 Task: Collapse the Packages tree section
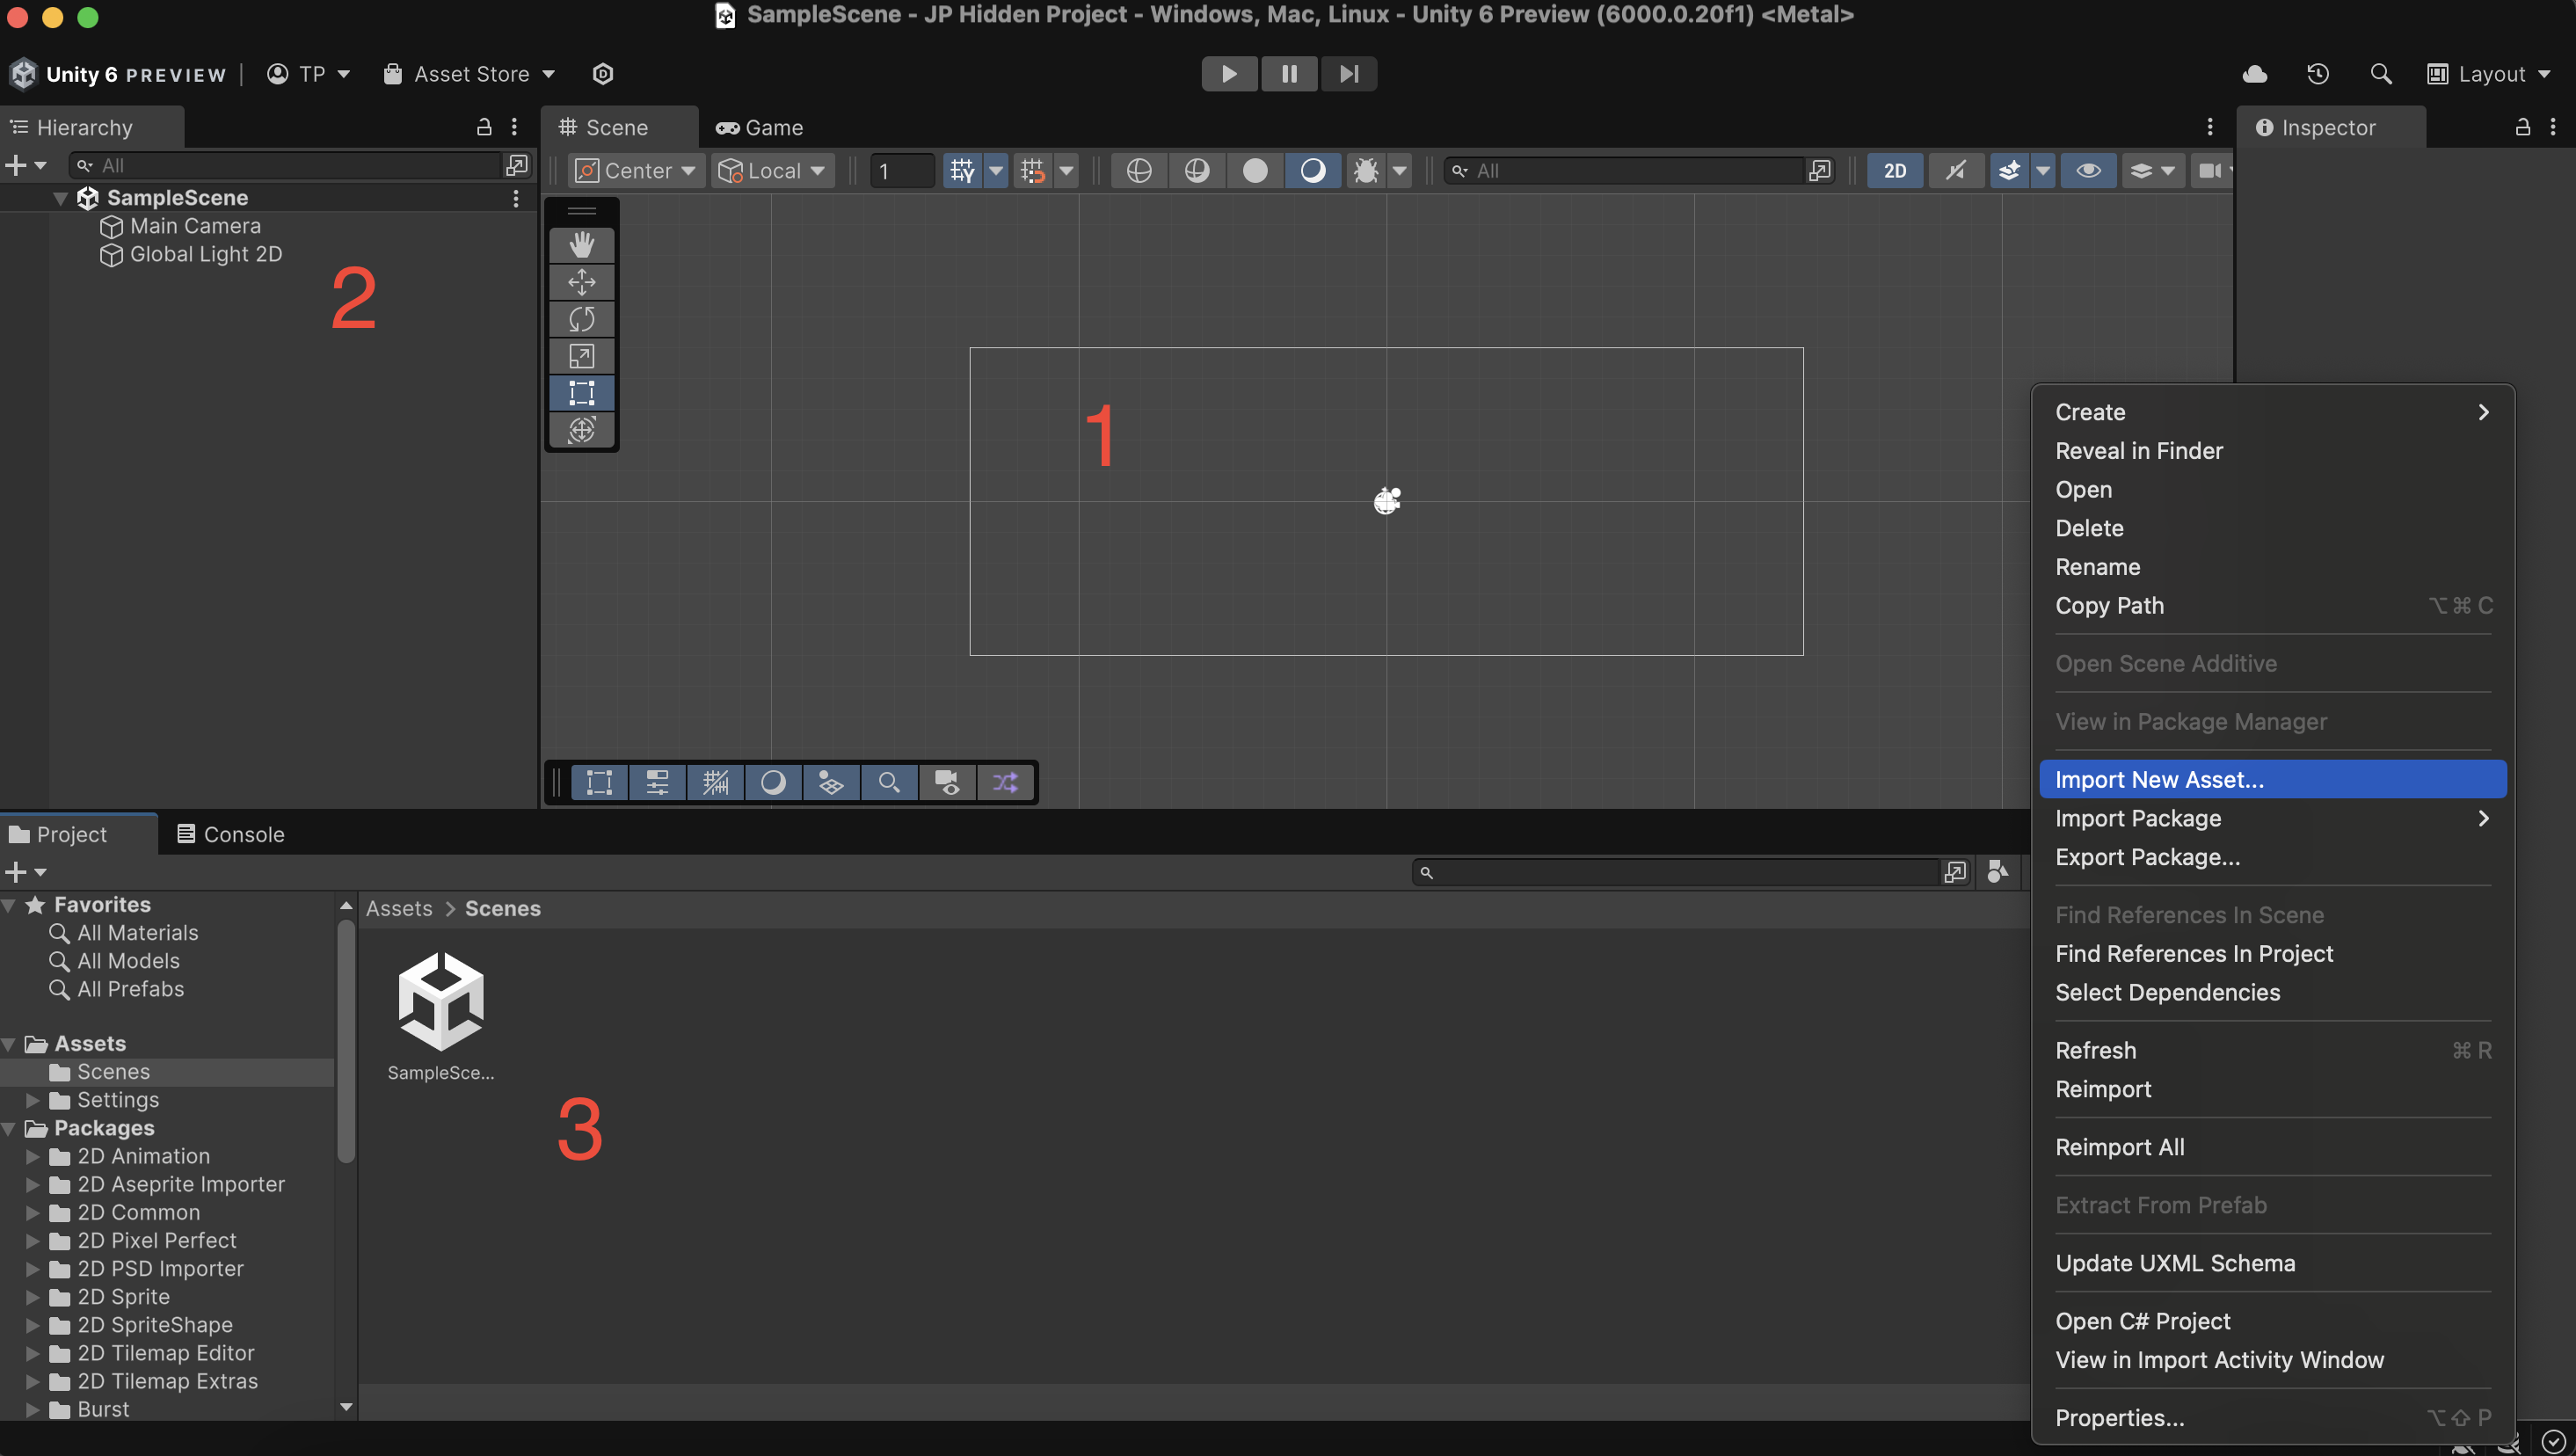pos(9,1128)
